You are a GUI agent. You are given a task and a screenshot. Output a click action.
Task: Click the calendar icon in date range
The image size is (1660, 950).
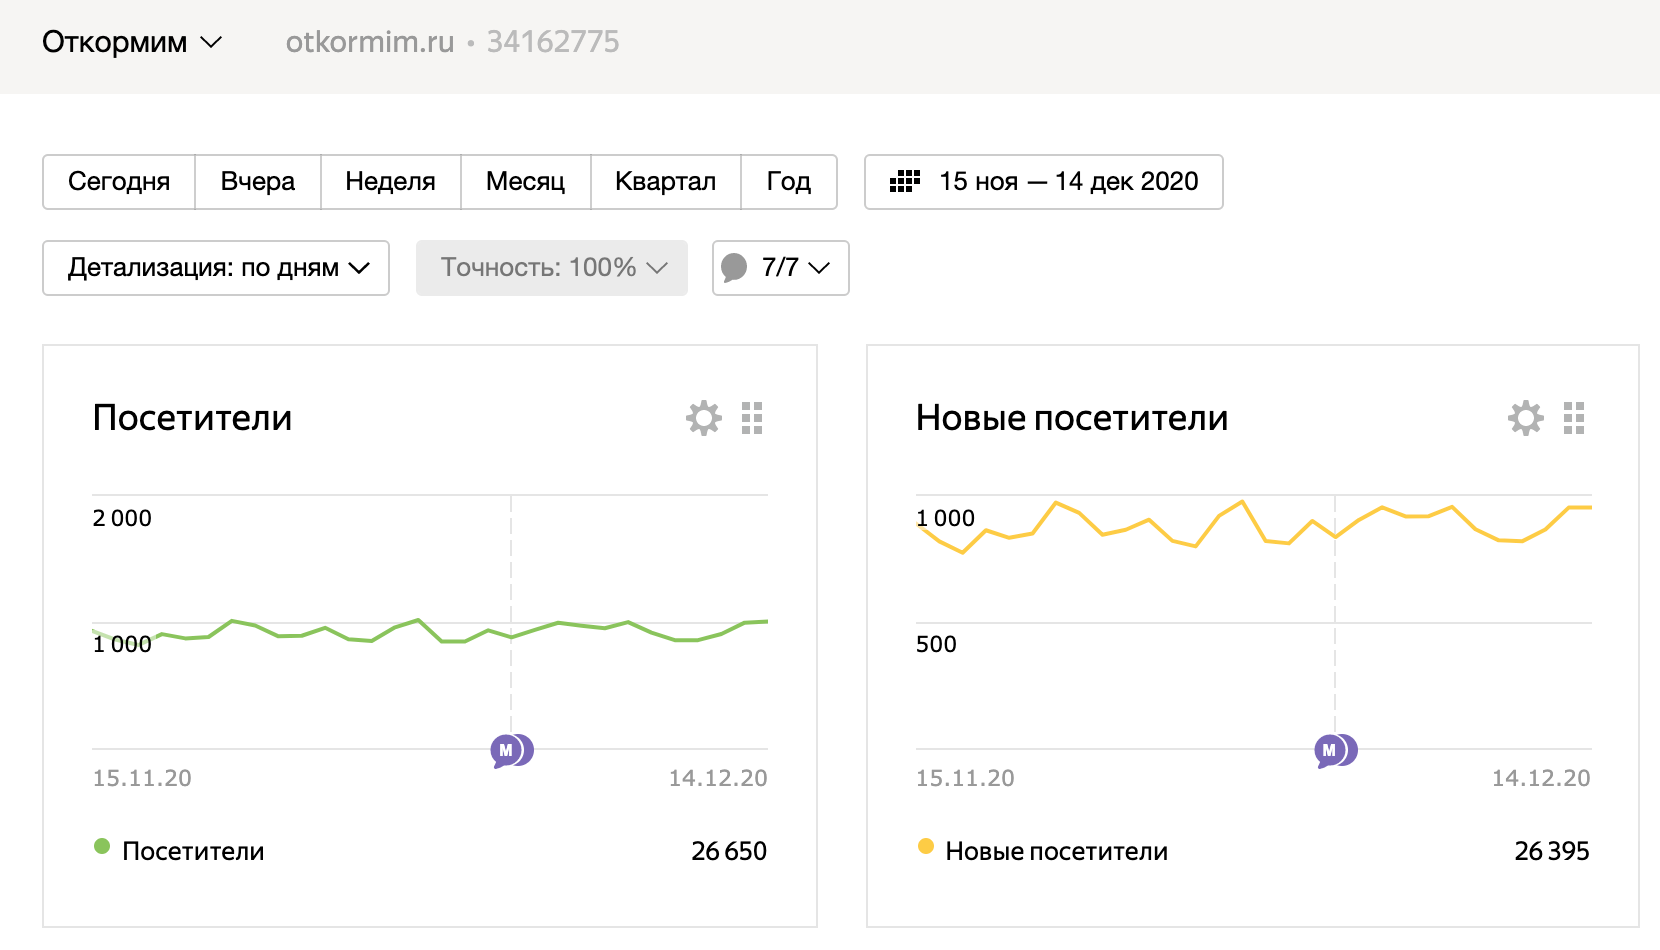(905, 182)
